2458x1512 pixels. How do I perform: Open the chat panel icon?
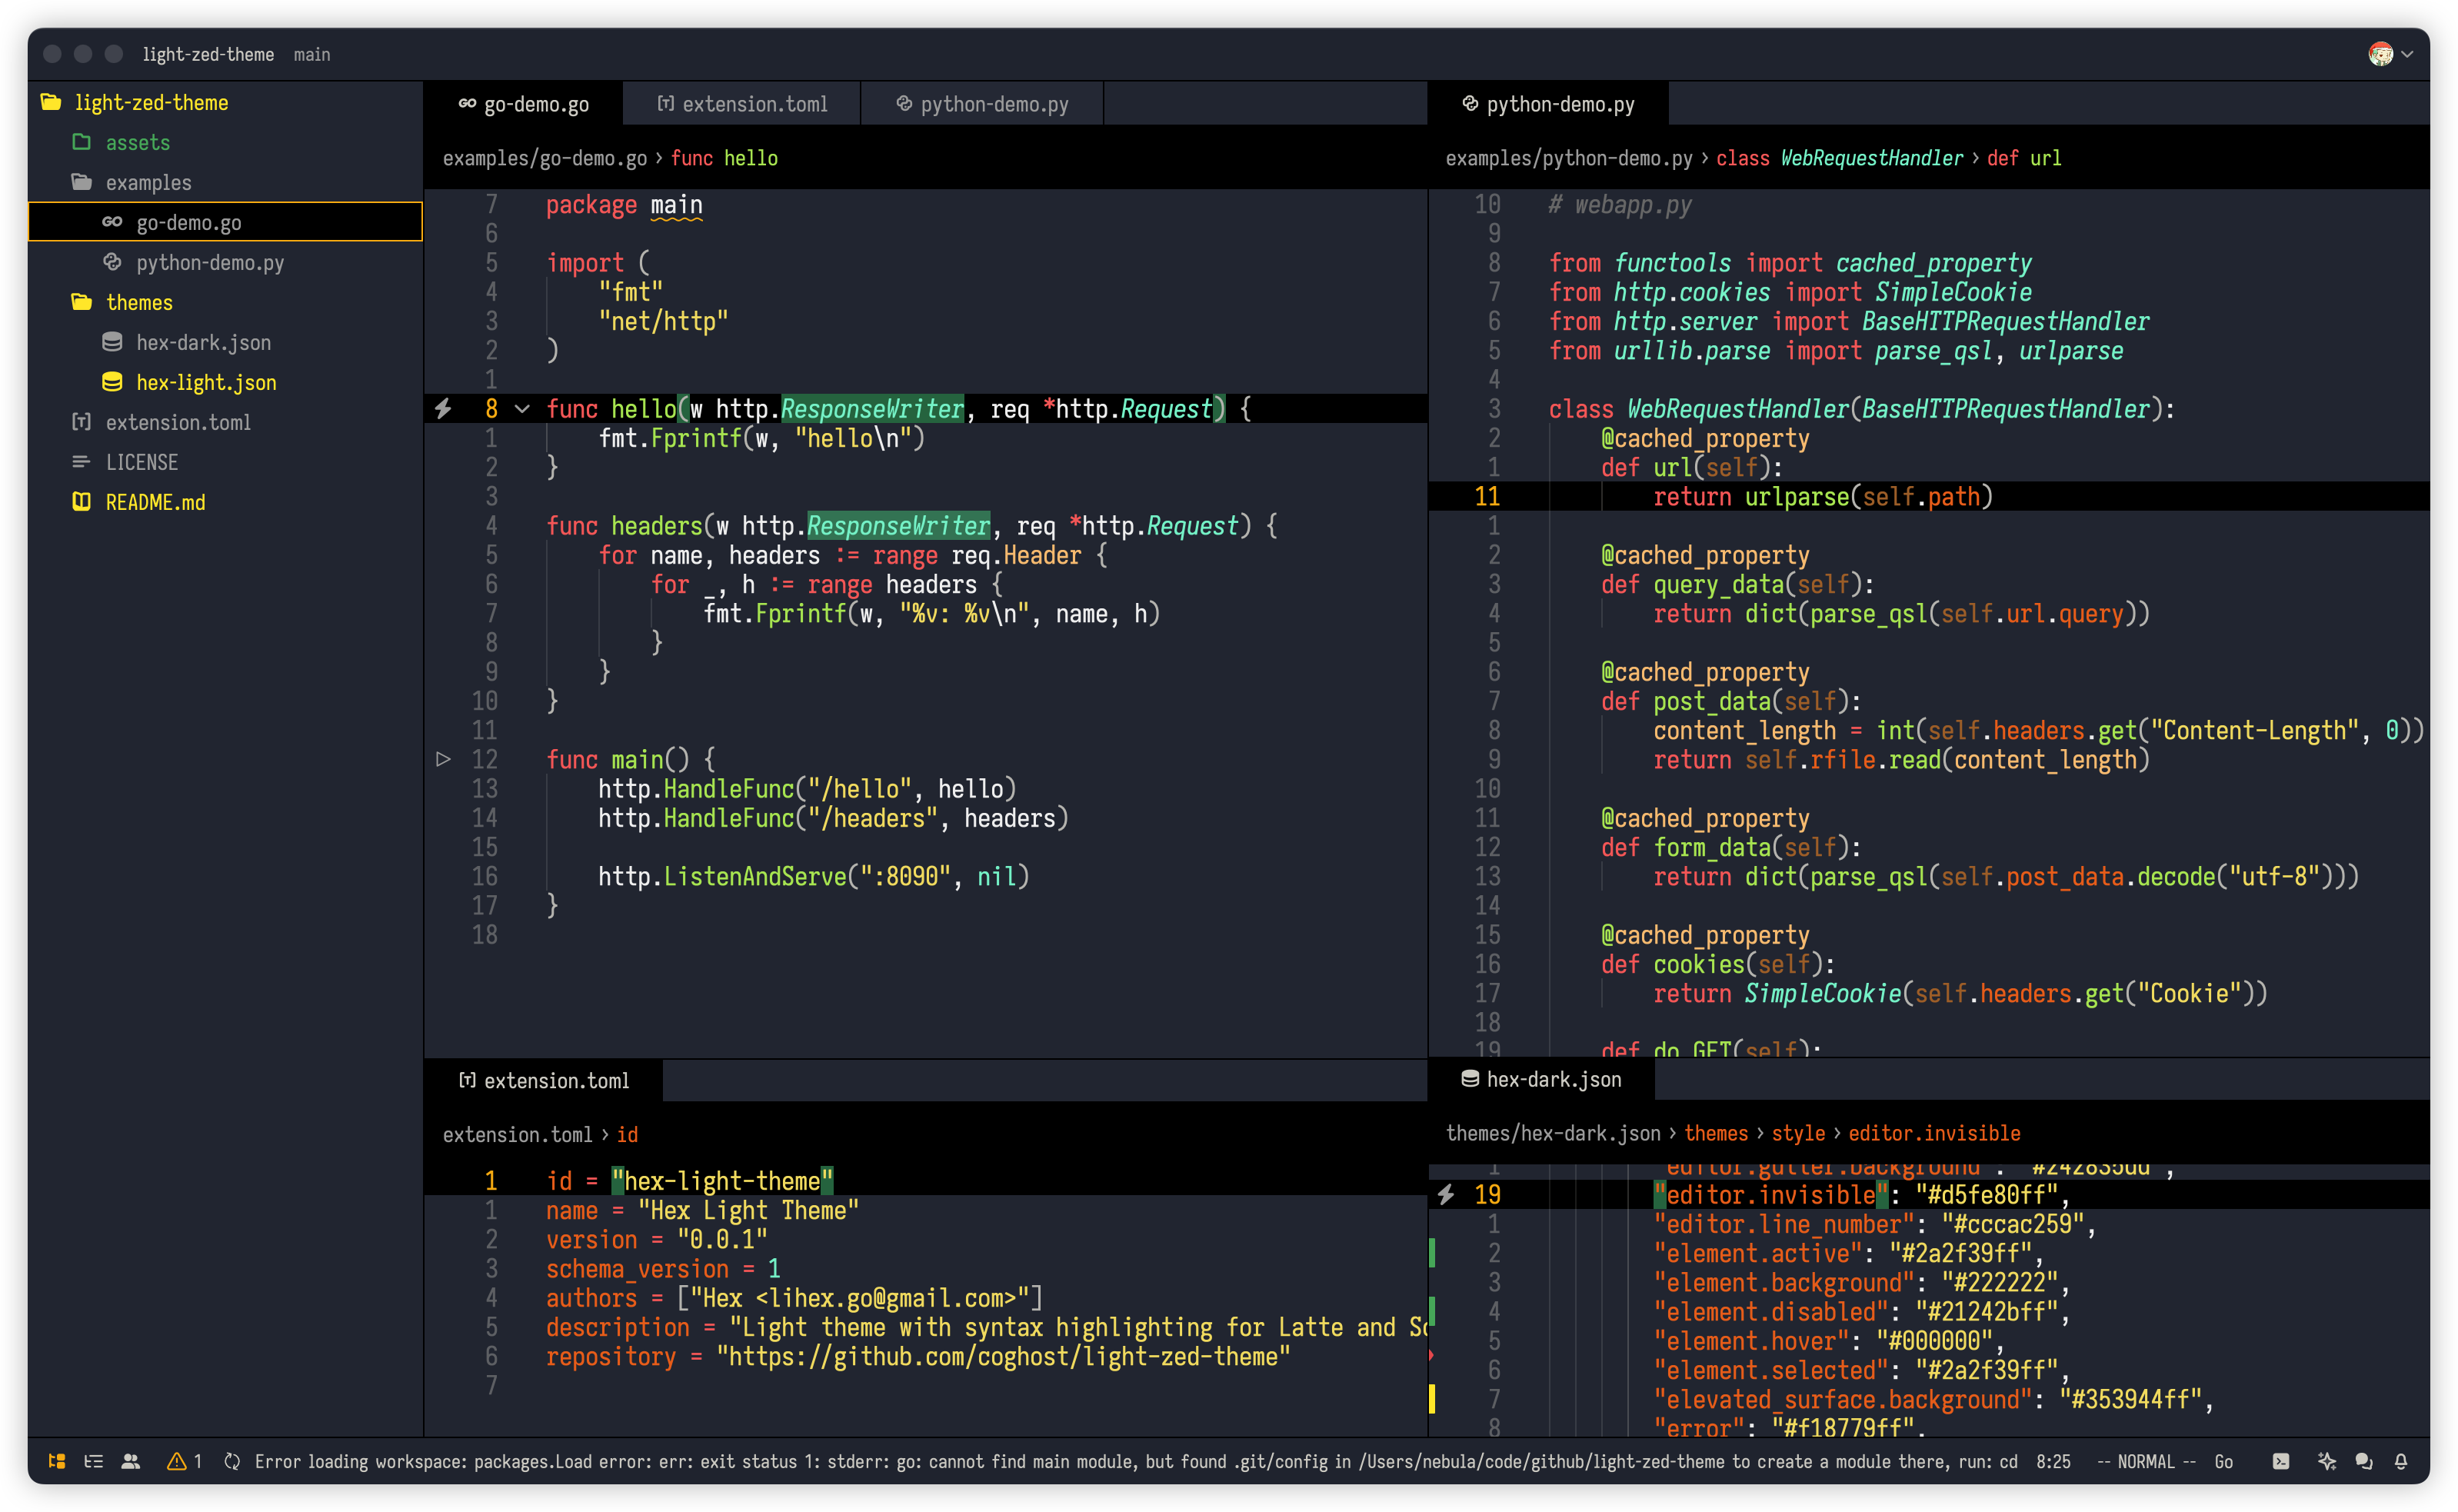point(2364,1461)
